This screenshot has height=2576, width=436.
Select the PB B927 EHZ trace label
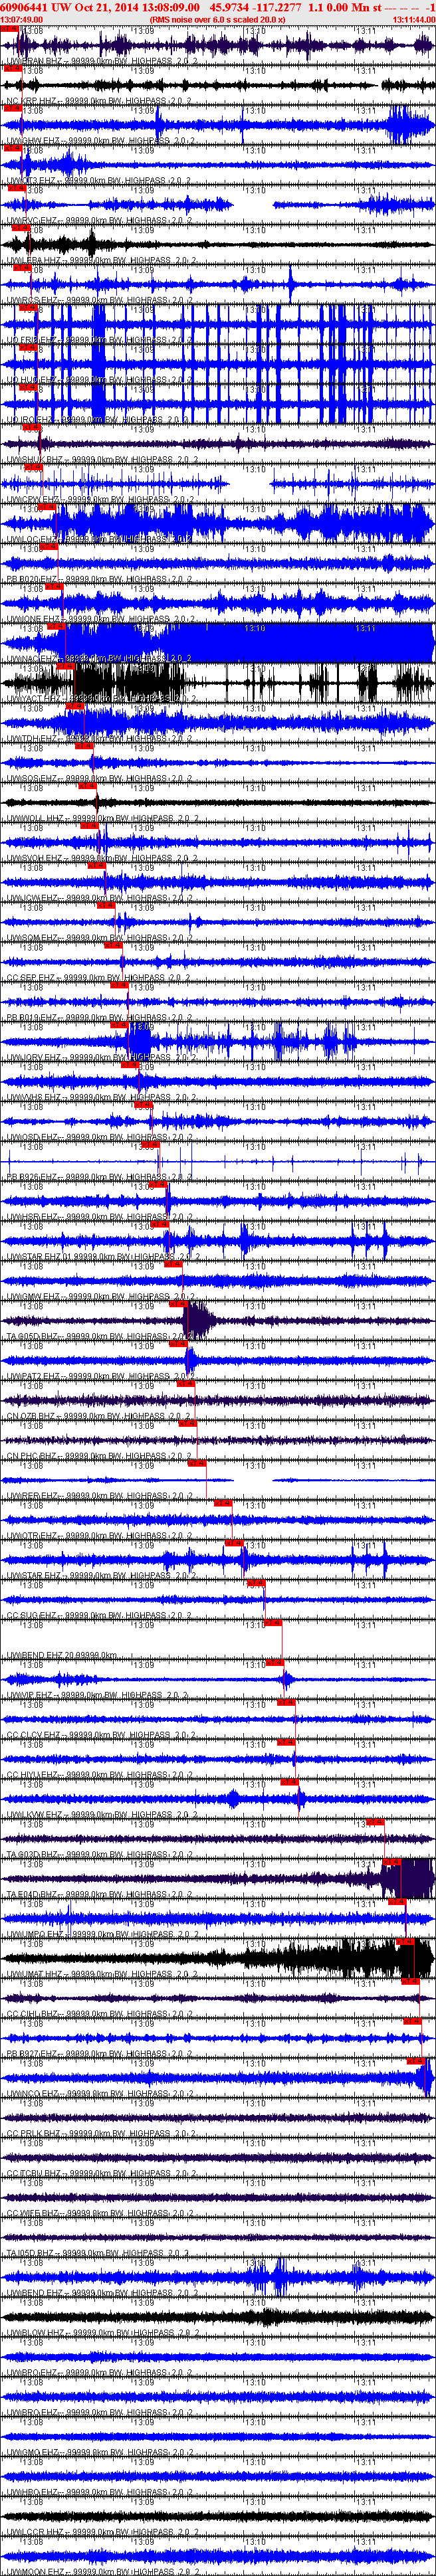[x=101, y=2055]
